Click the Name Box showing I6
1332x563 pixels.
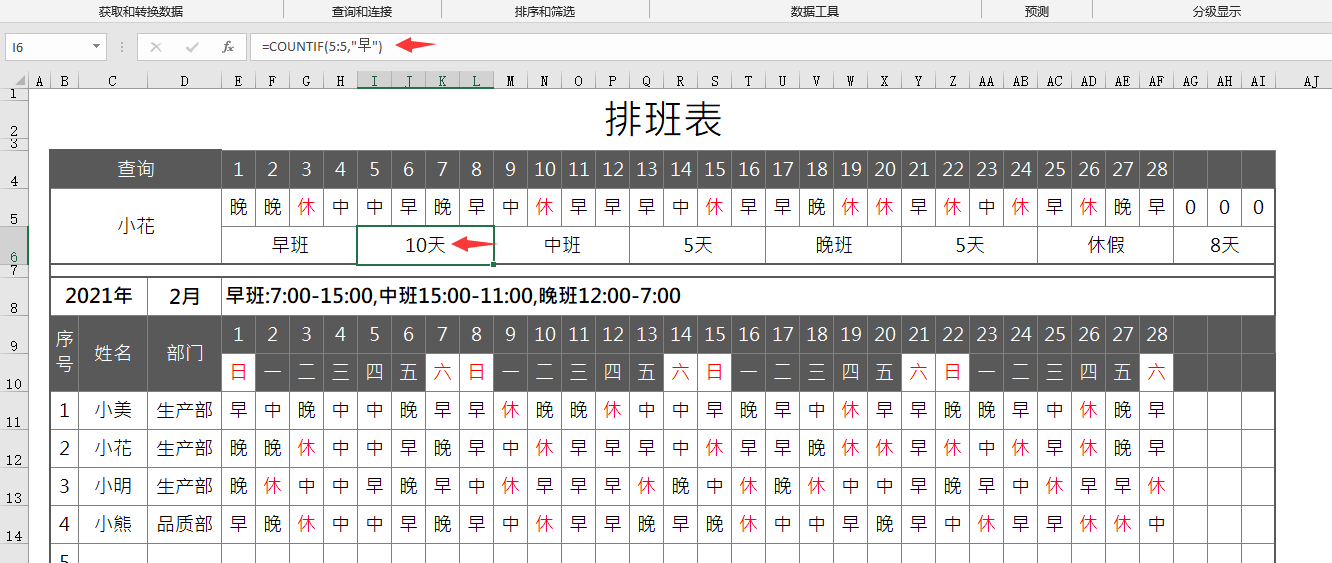click(x=48, y=47)
